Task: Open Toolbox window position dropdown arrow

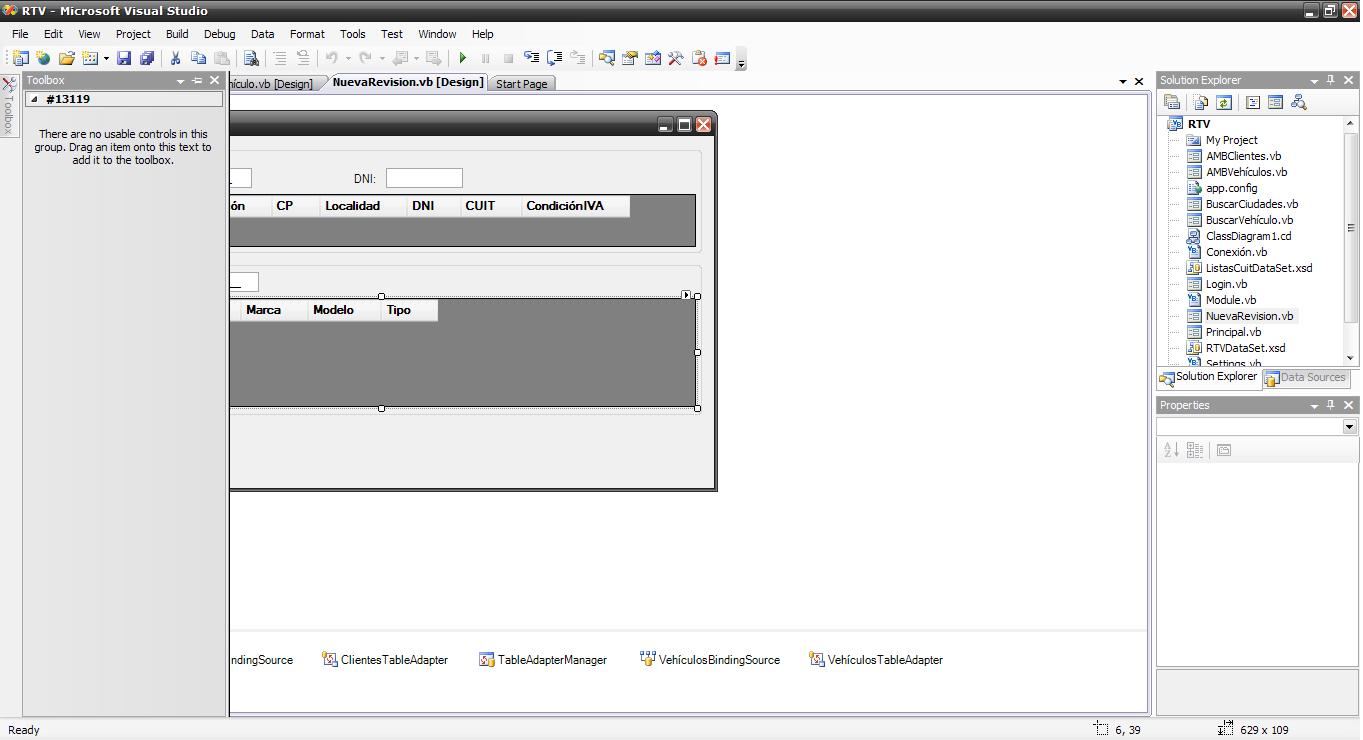Action: (x=180, y=81)
